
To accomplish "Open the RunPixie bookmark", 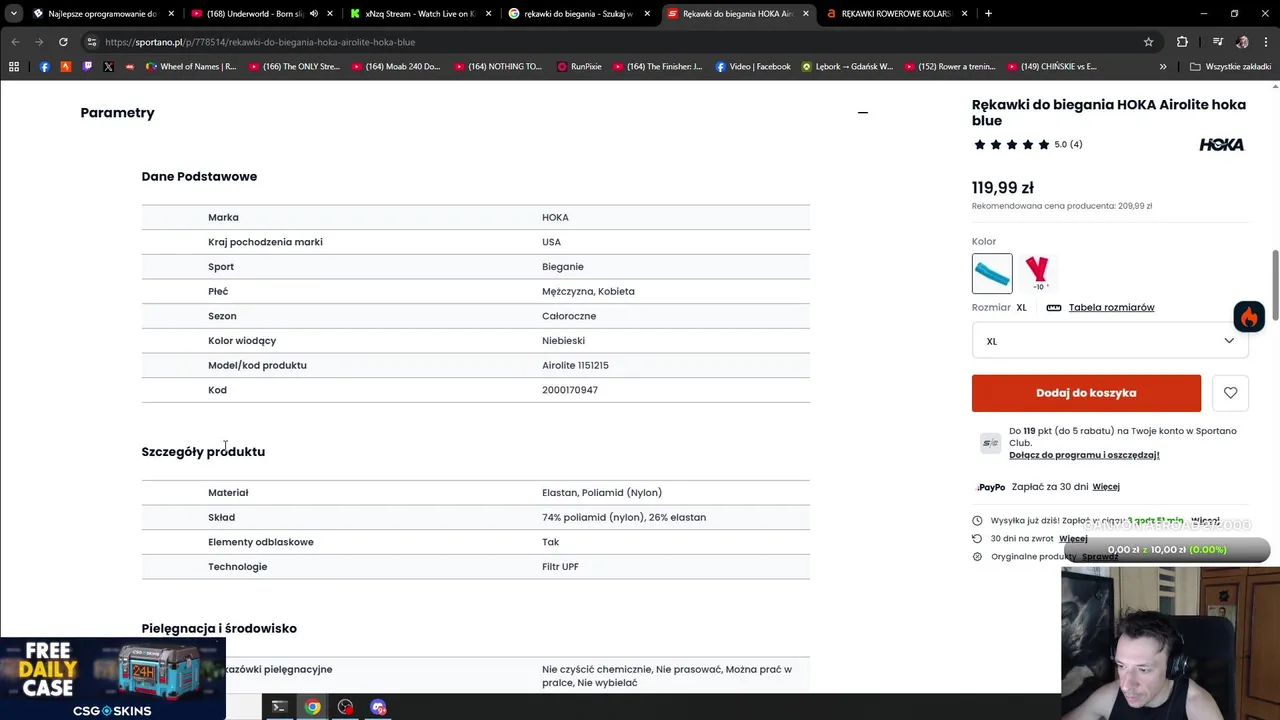I will point(579,67).
